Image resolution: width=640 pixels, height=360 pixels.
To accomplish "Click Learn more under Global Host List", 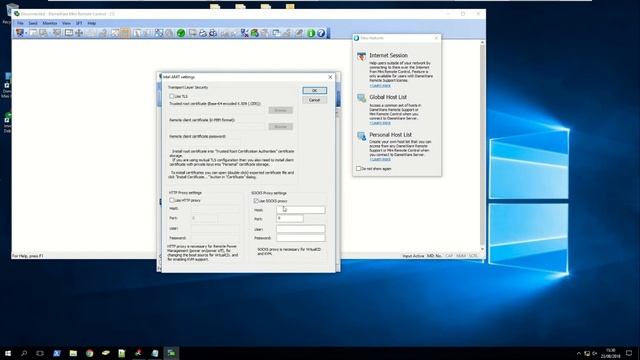I will click(x=380, y=123).
